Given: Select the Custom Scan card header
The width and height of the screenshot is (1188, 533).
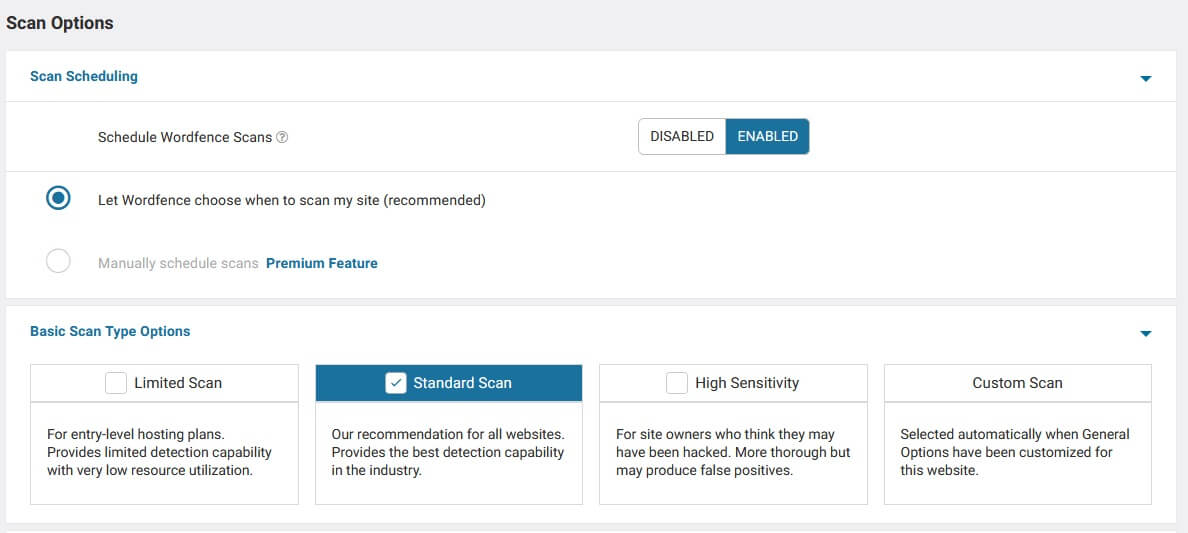Looking at the screenshot, I should 1018,383.
